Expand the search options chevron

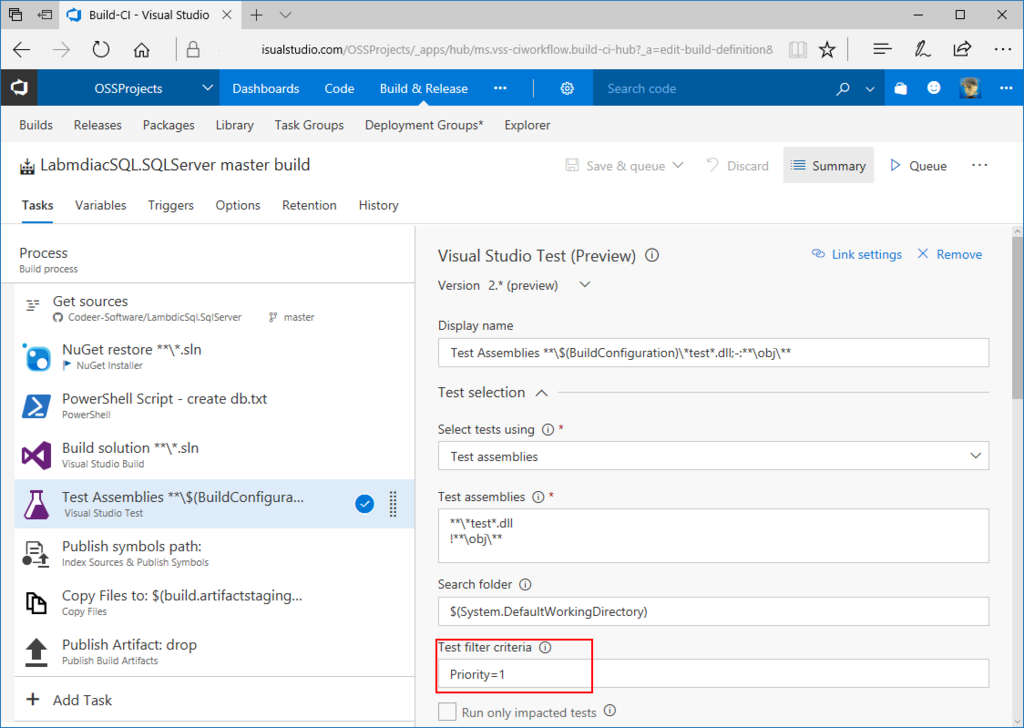tap(870, 89)
